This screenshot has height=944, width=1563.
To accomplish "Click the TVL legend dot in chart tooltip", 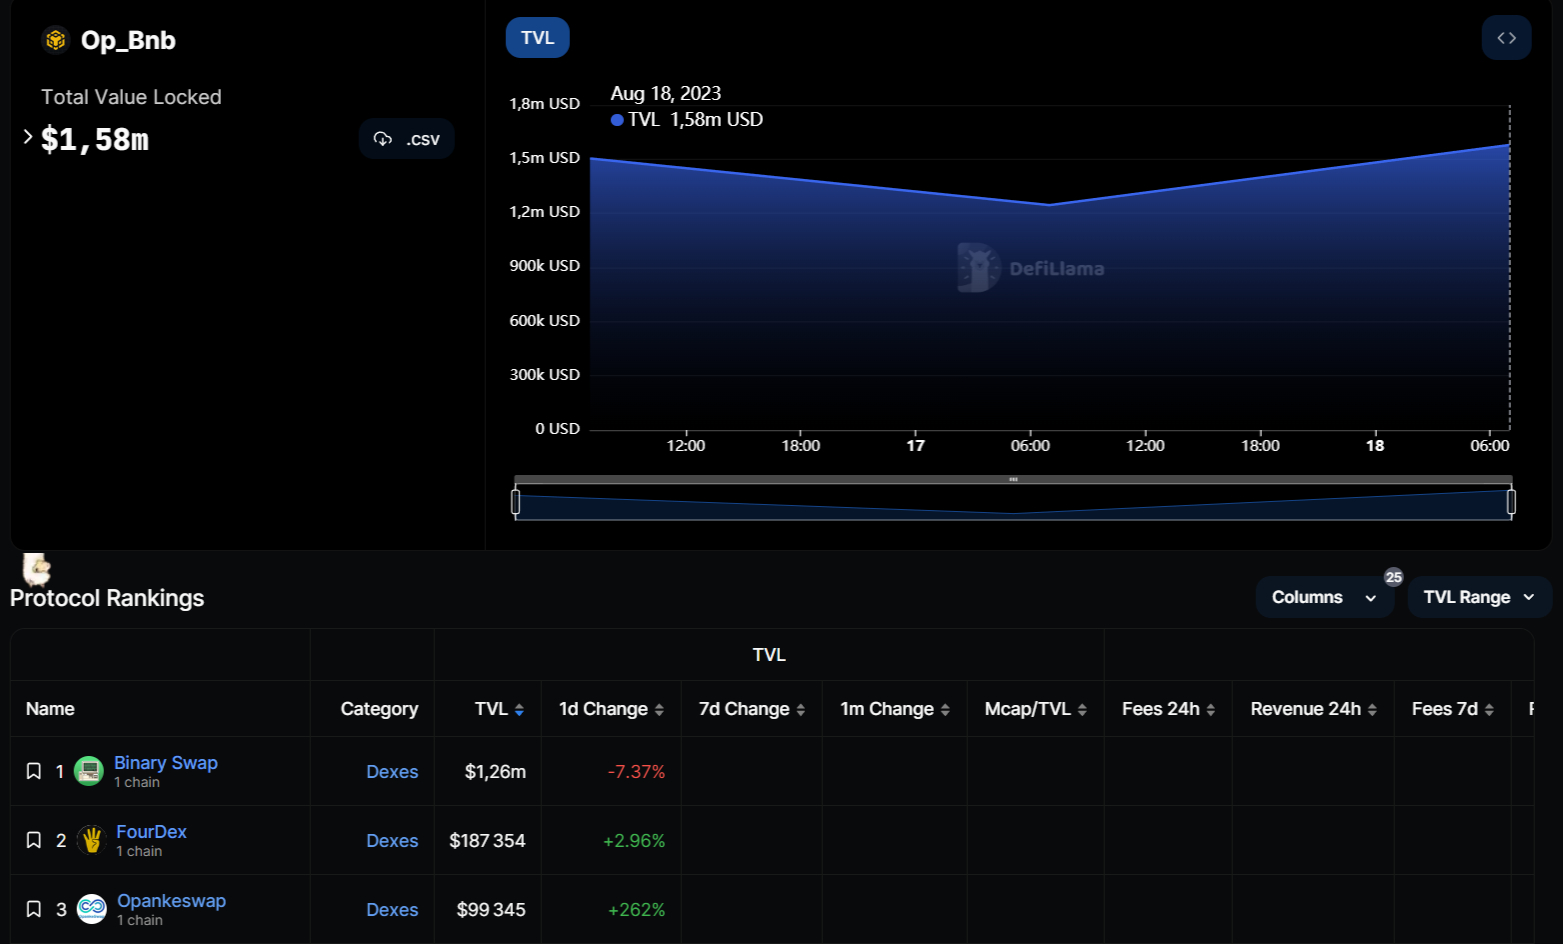I will (x=617, y=120).
